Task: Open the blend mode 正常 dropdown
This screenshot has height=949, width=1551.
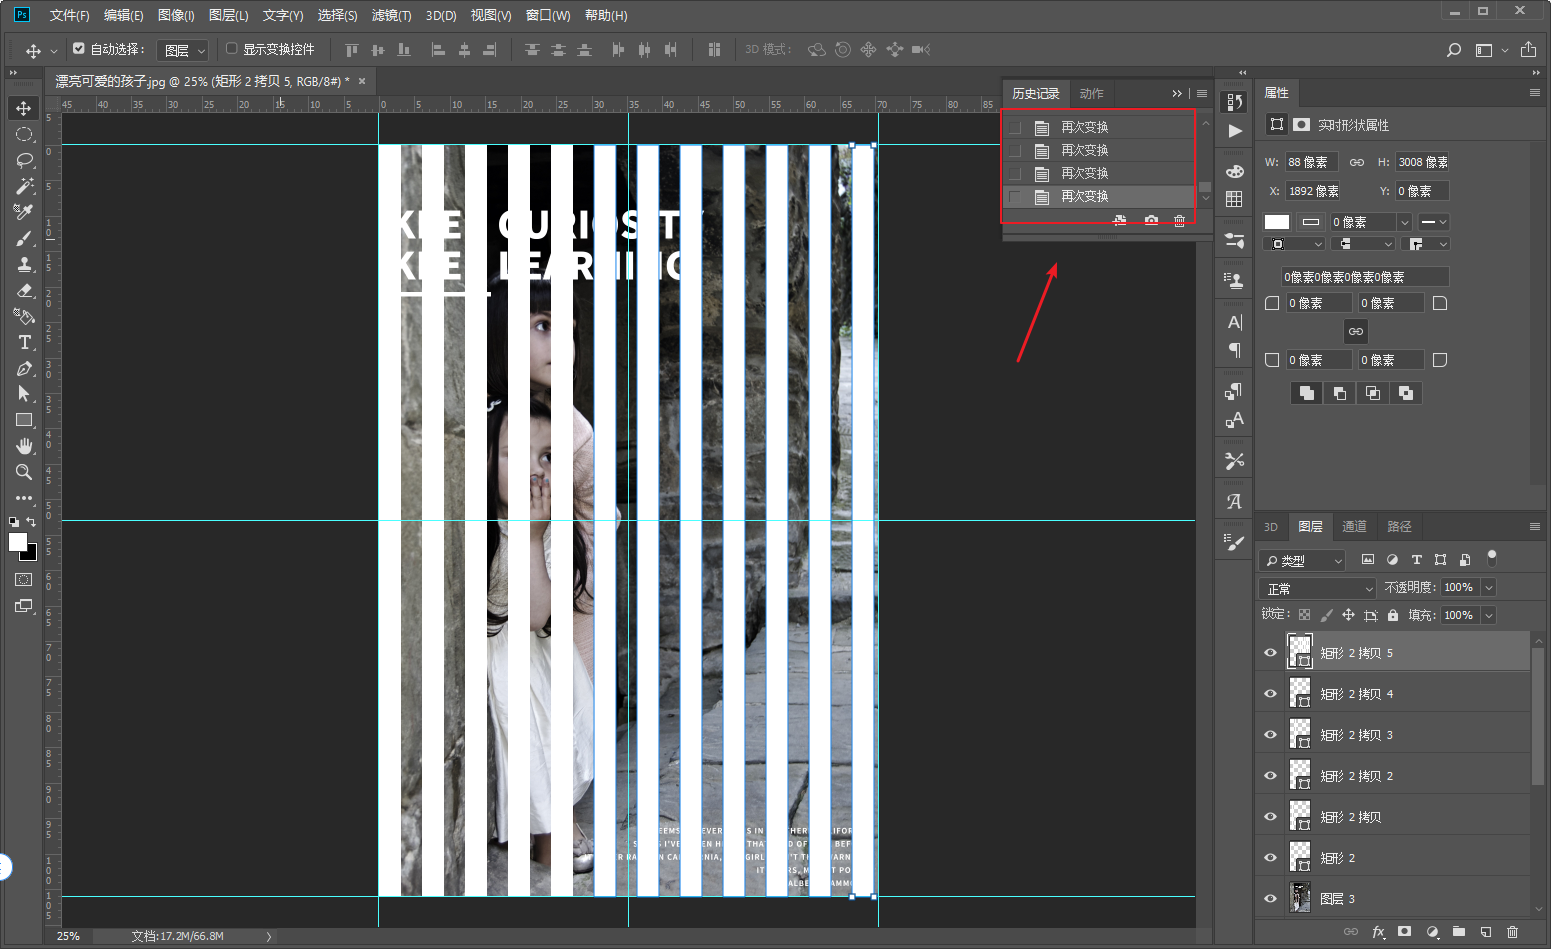Action: pos(1317,588)
